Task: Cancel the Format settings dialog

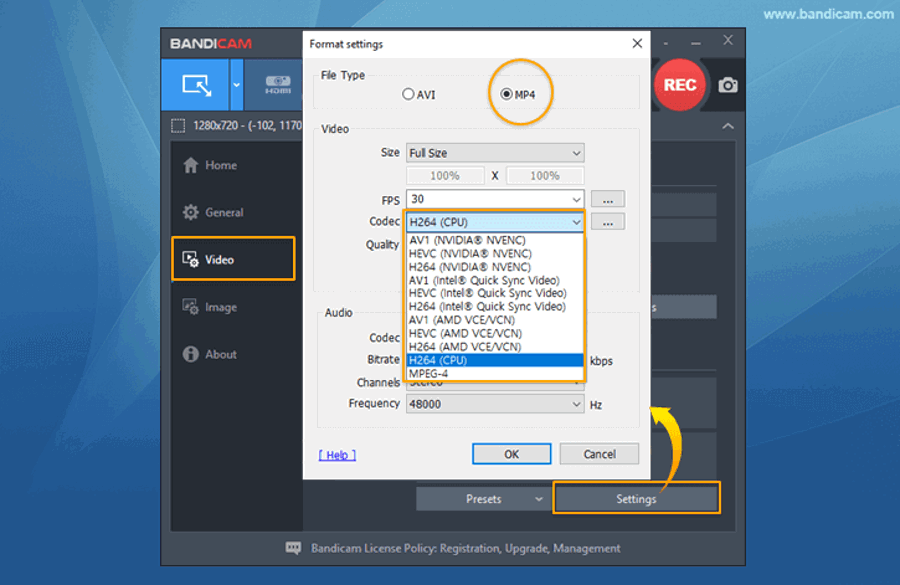Action: tap(599, 454)
